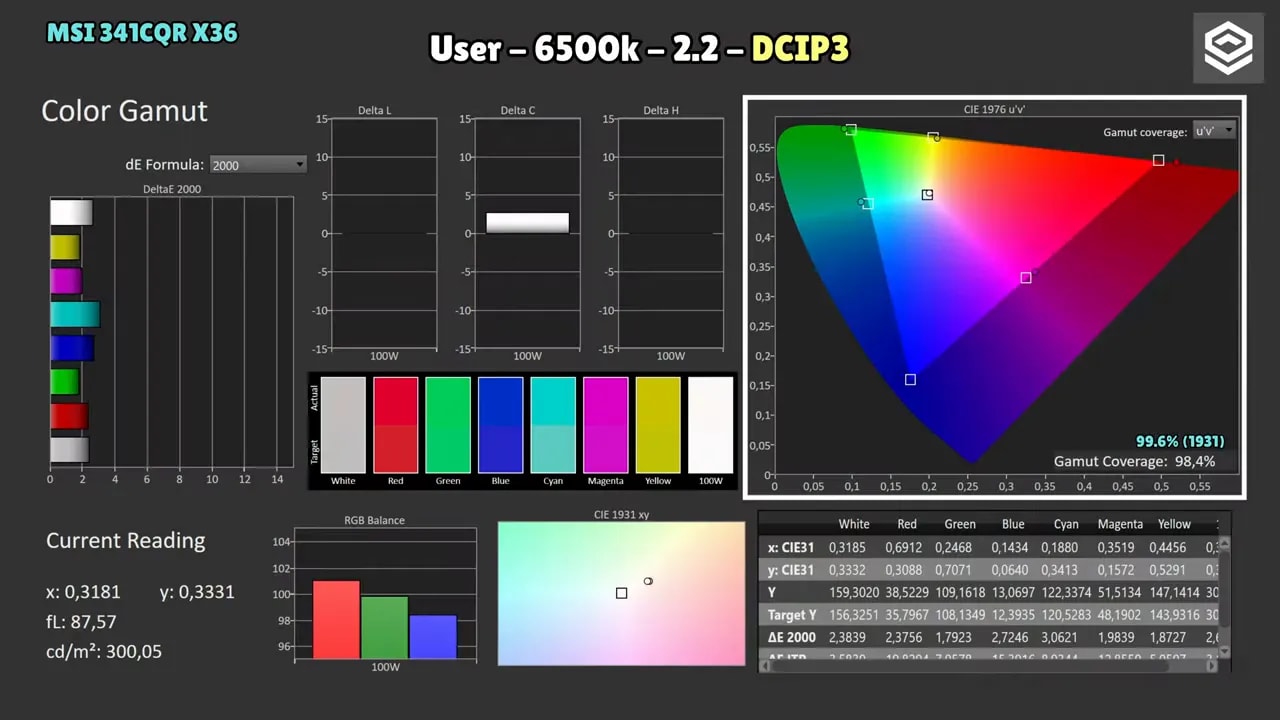
Task: Click the White column header in data table
Action: click(854, 524)
